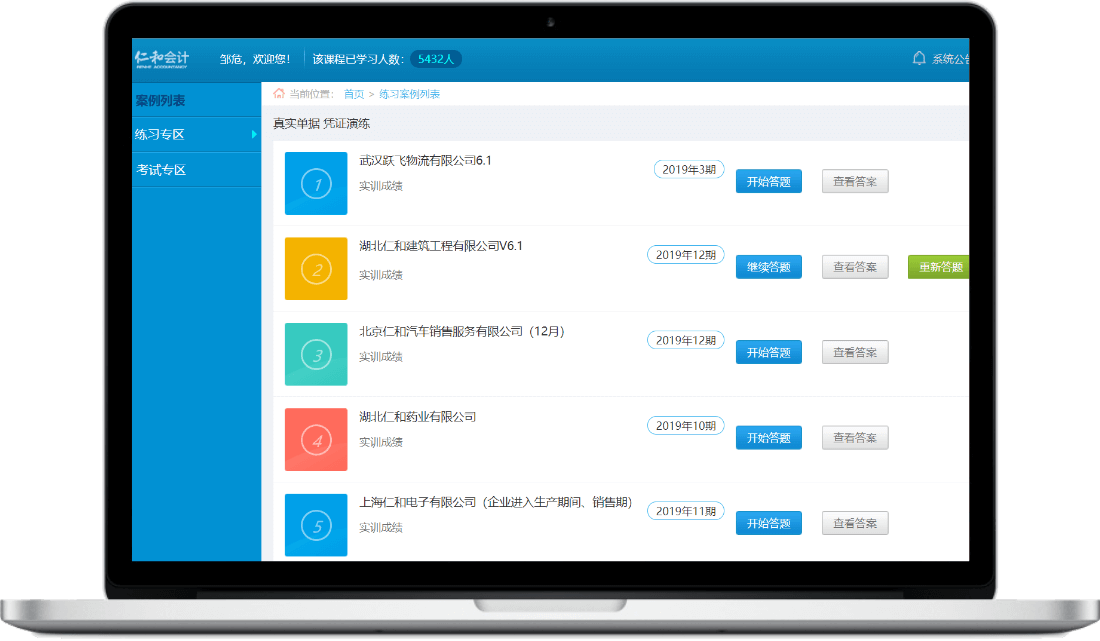Screen dimensions: 1100x641
Task: Click the 仁和会计 logo
Action: coord(161,59)
